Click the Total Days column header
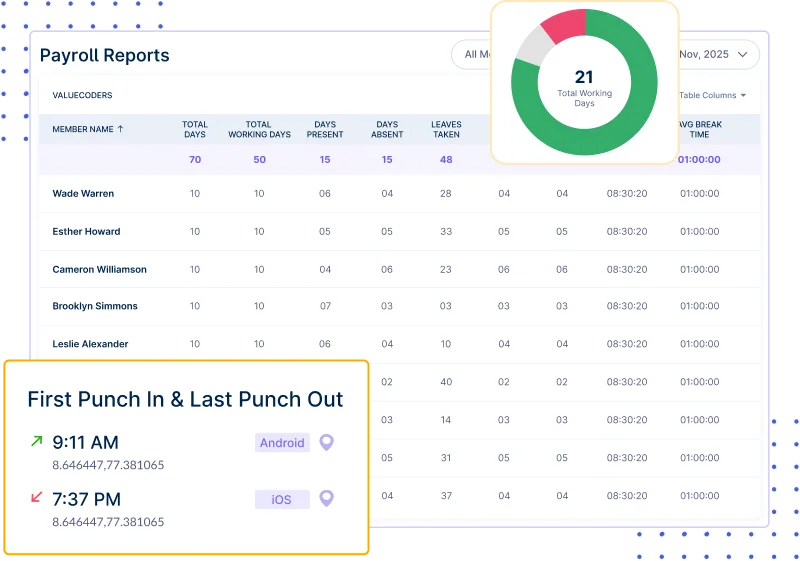The width and height of the screenshot is (800, 561). [194, 130]
